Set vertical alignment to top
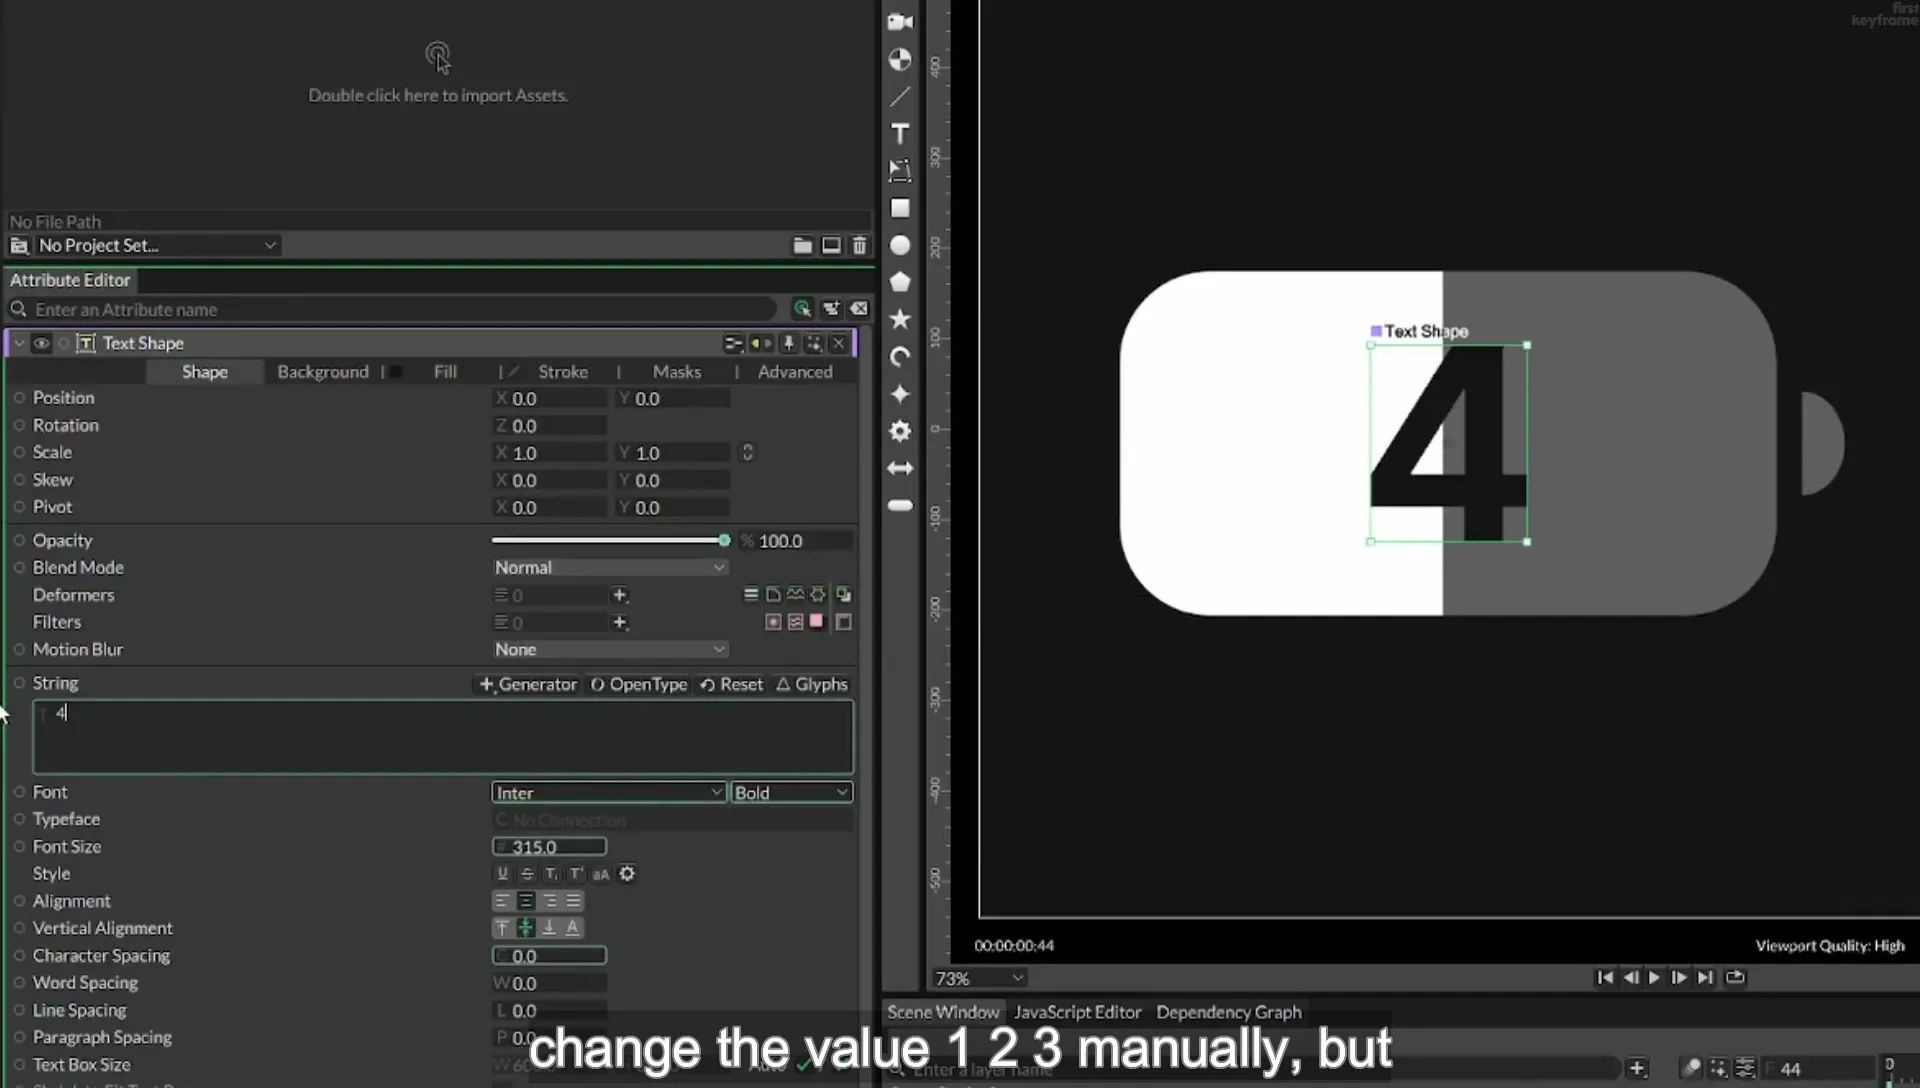 click(x=502, y=928)
